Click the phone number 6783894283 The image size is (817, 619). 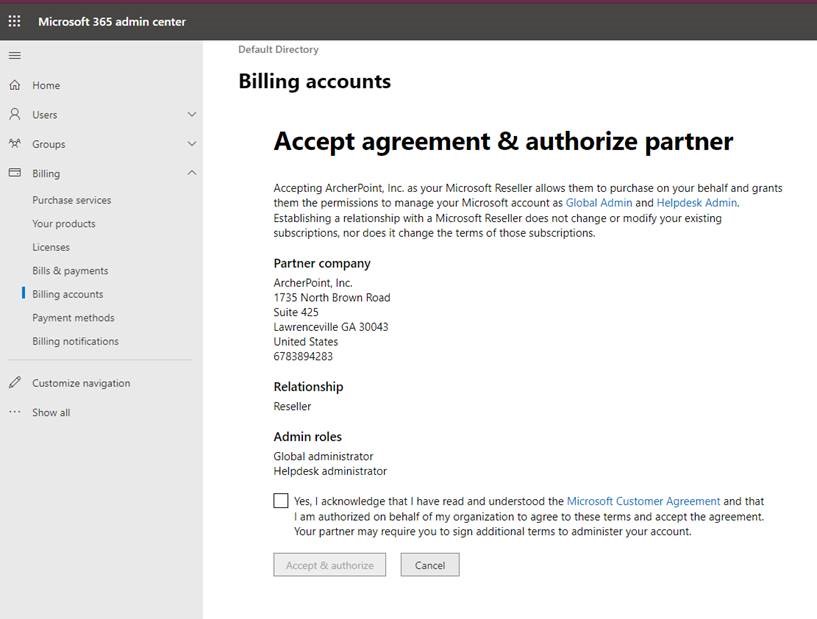[x=303, y=356]
